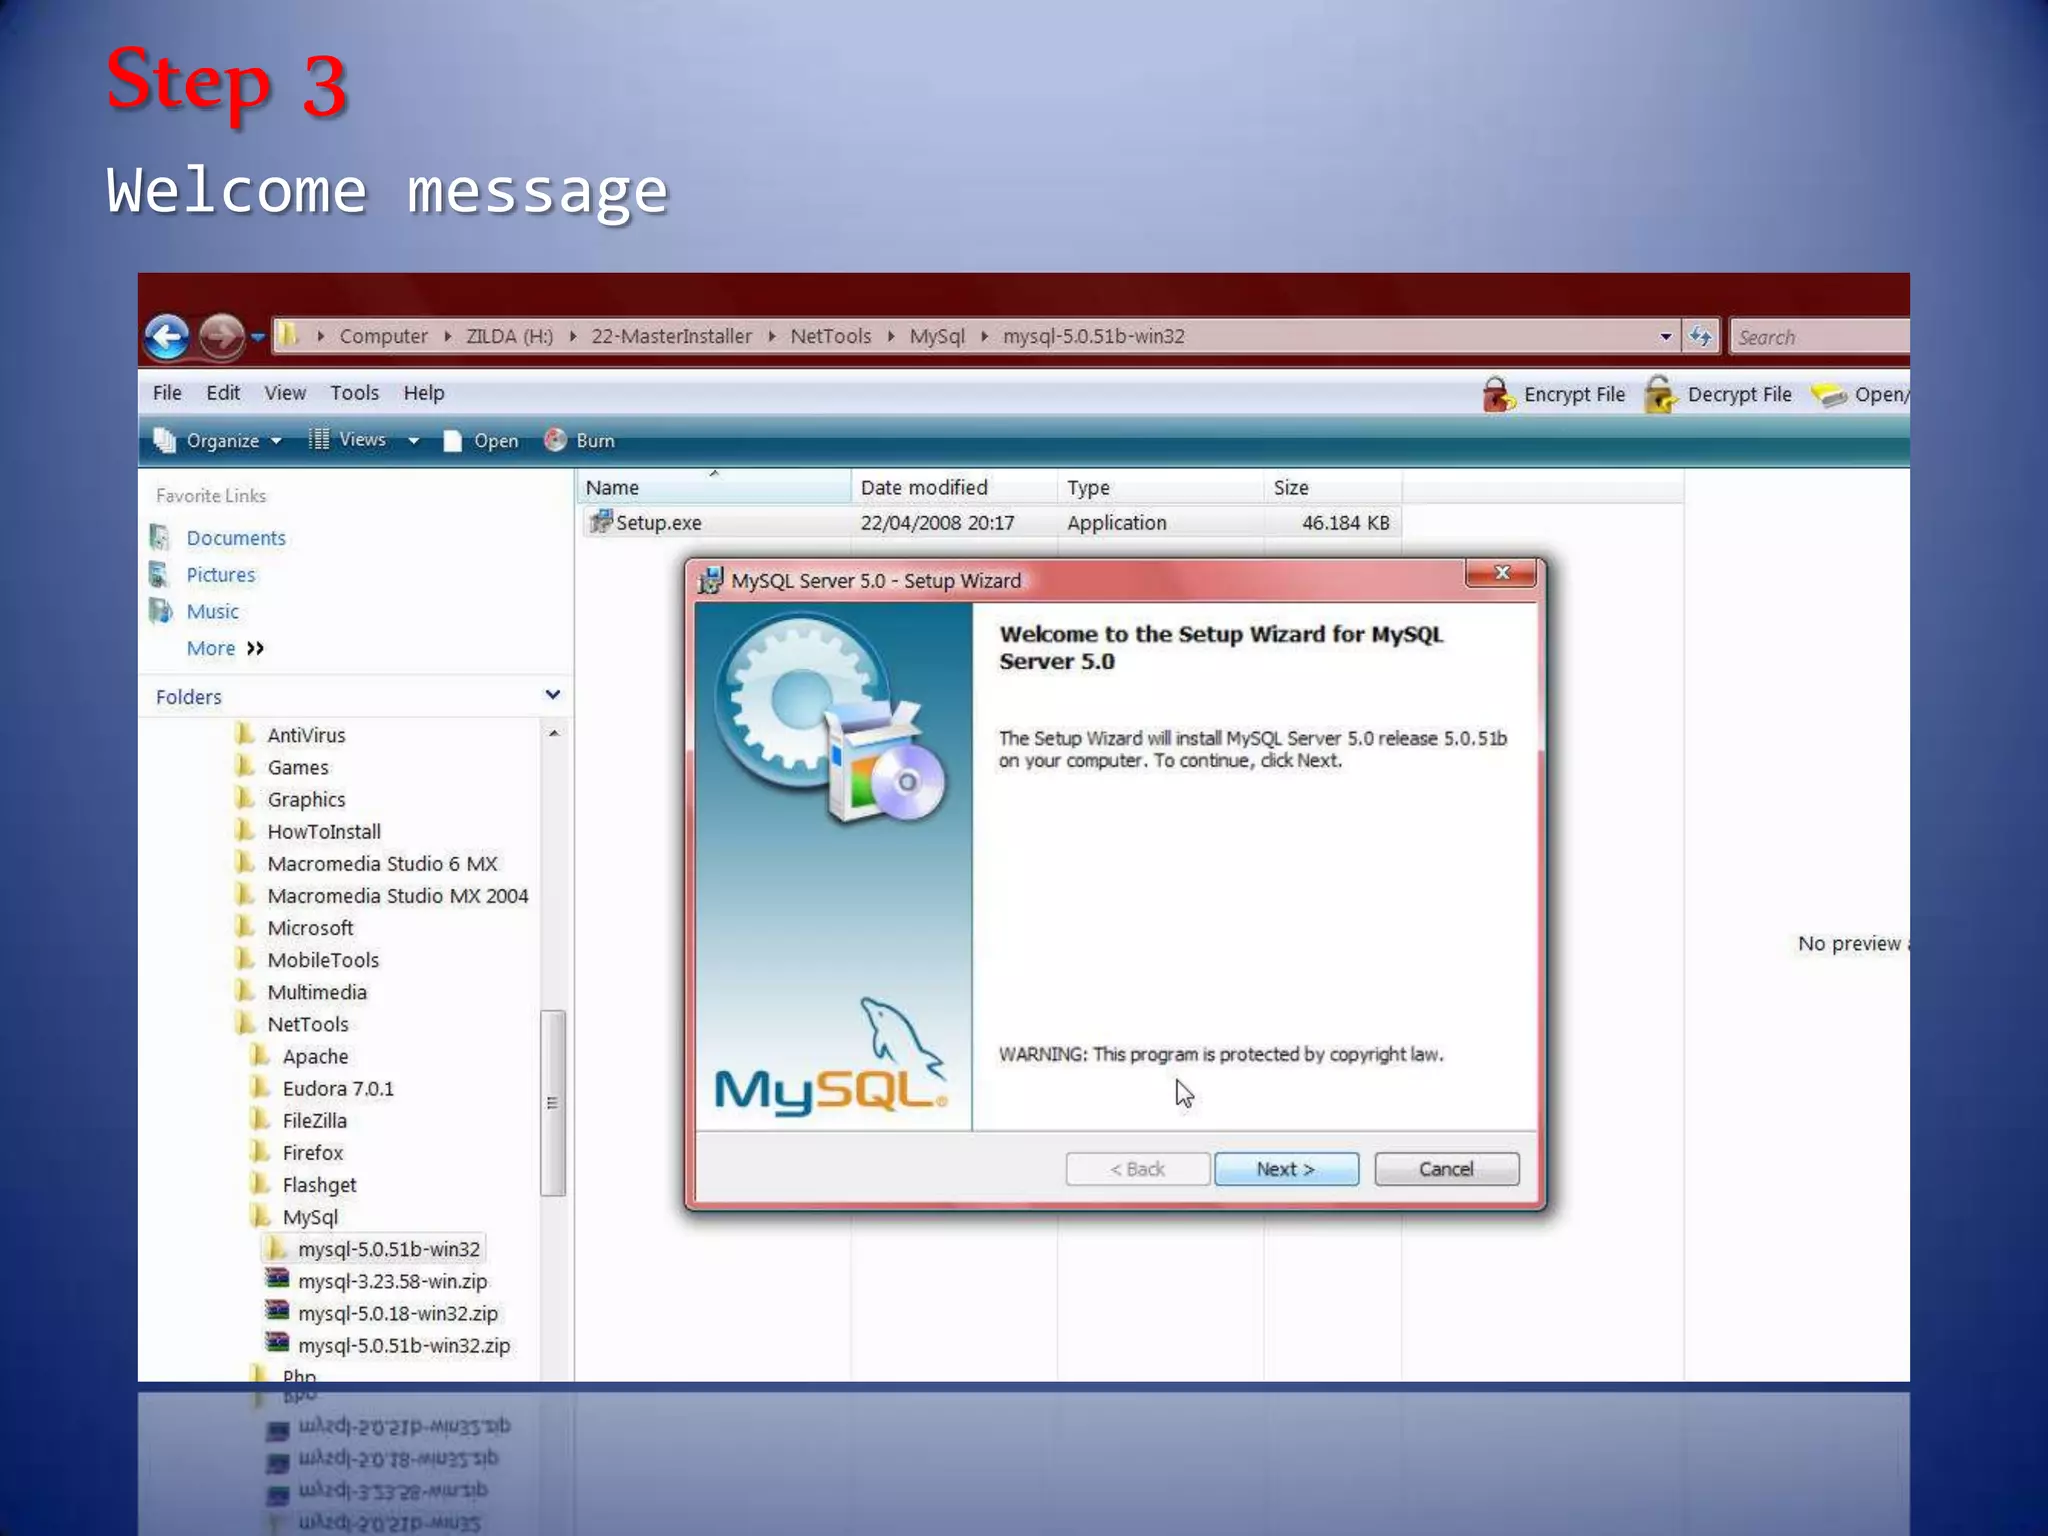The image size is (2048, 1536).
Task: Open Pictures favorite link
Action: click(221, 575)
